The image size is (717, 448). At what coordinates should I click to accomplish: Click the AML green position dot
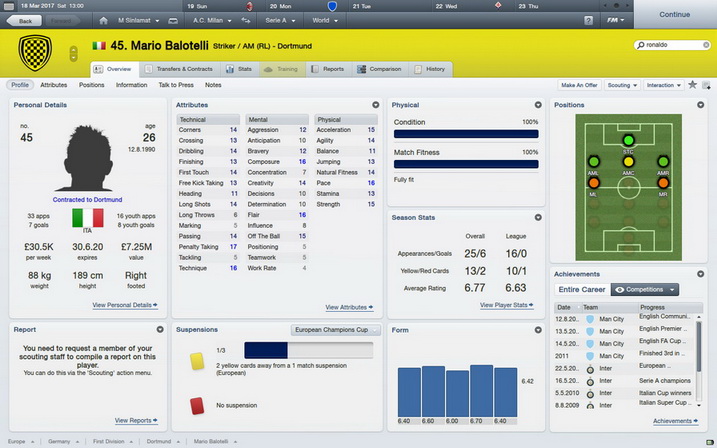pos(594,161)
